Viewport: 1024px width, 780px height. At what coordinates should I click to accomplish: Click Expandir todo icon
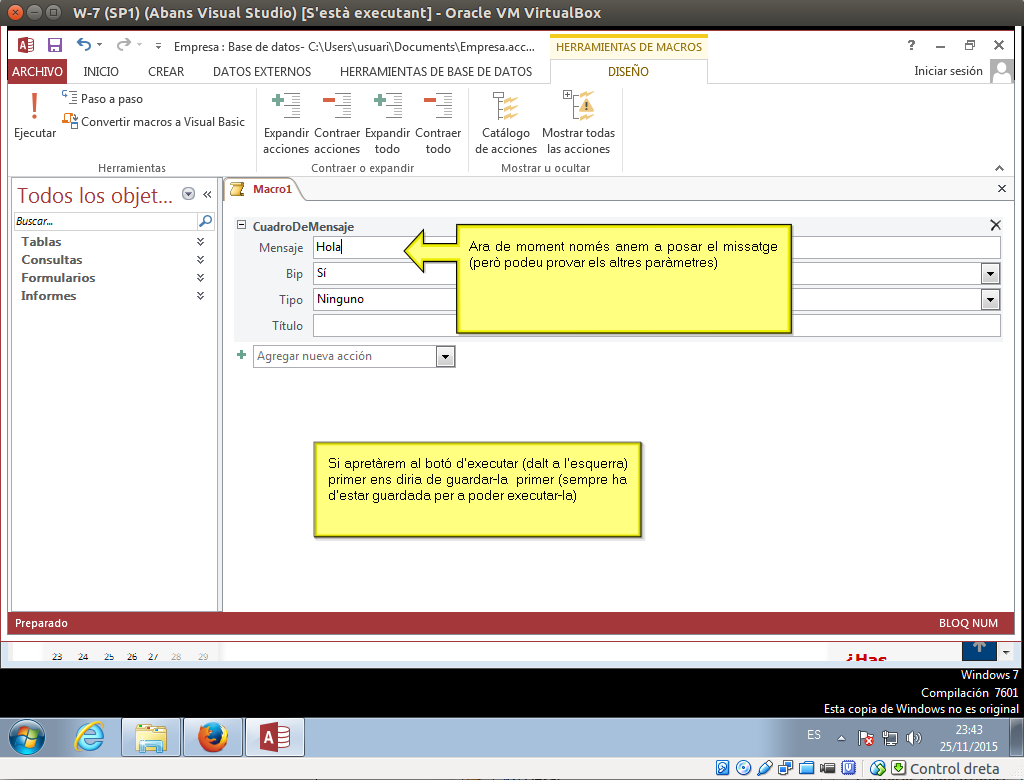(387, 123)
